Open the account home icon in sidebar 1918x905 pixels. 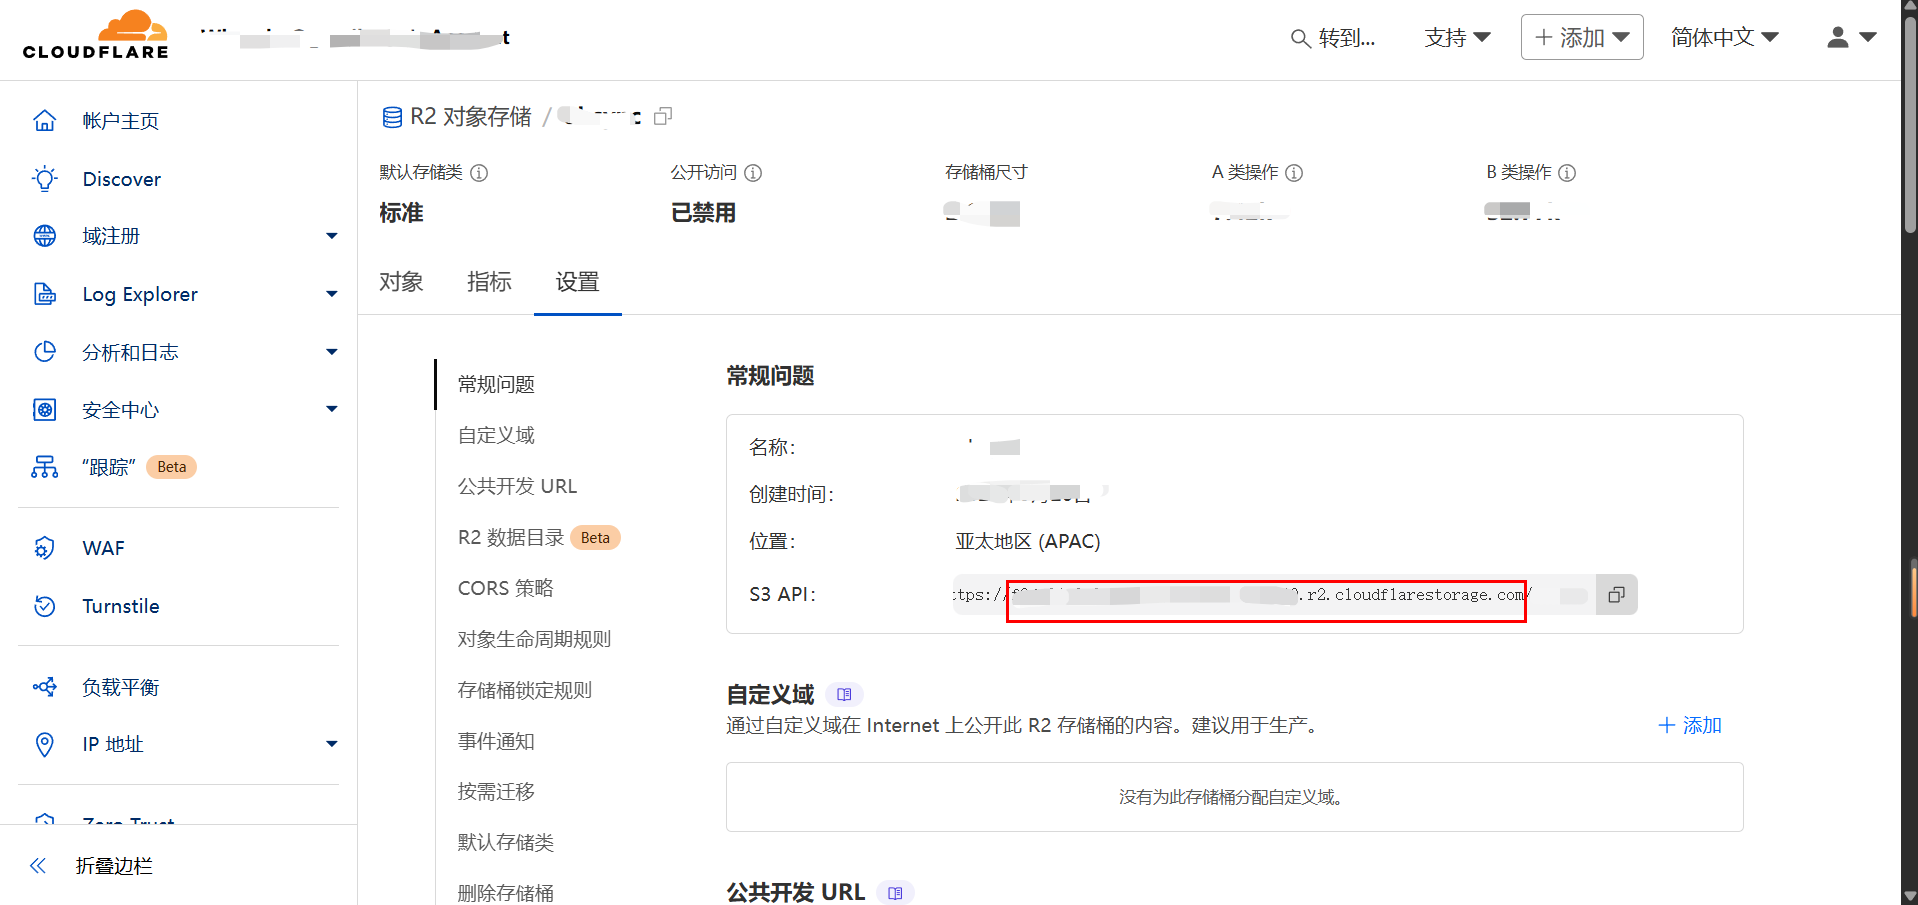pos(45,121)
